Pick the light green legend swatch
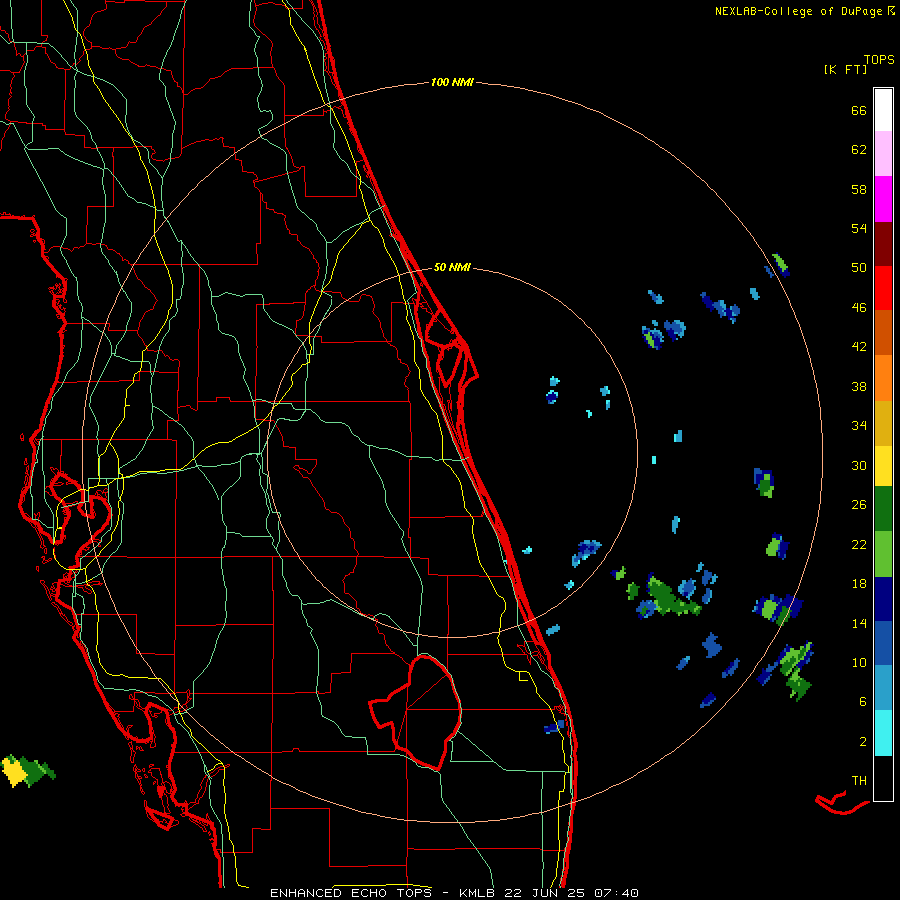900x900 pixels. [883, 554]
